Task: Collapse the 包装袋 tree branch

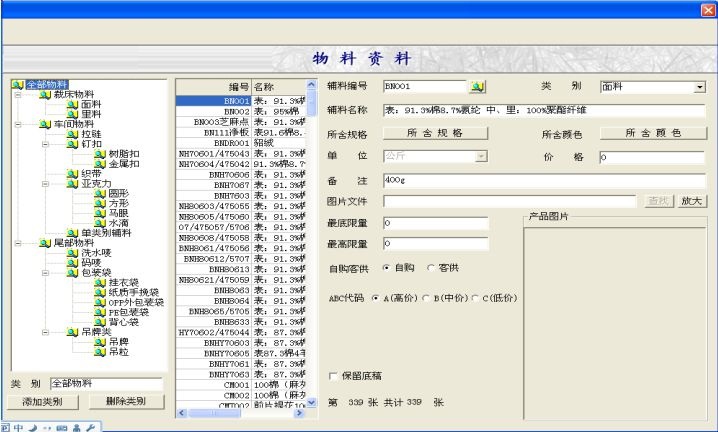Action: coord(45,273)
